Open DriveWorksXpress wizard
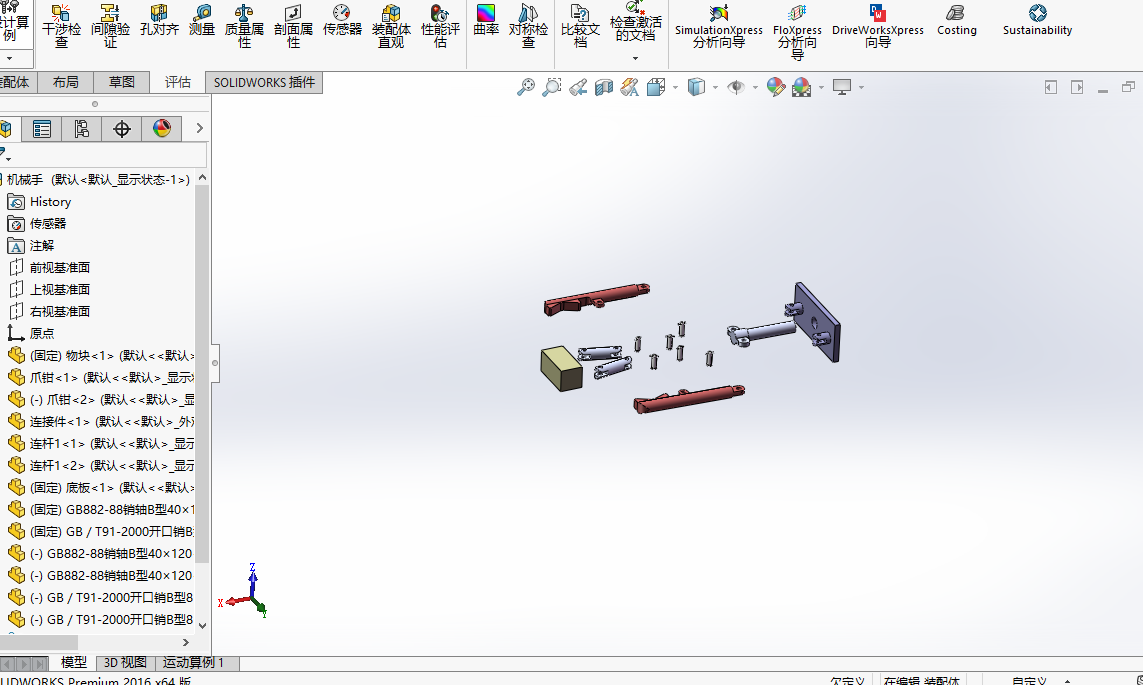 coord(878,26)
